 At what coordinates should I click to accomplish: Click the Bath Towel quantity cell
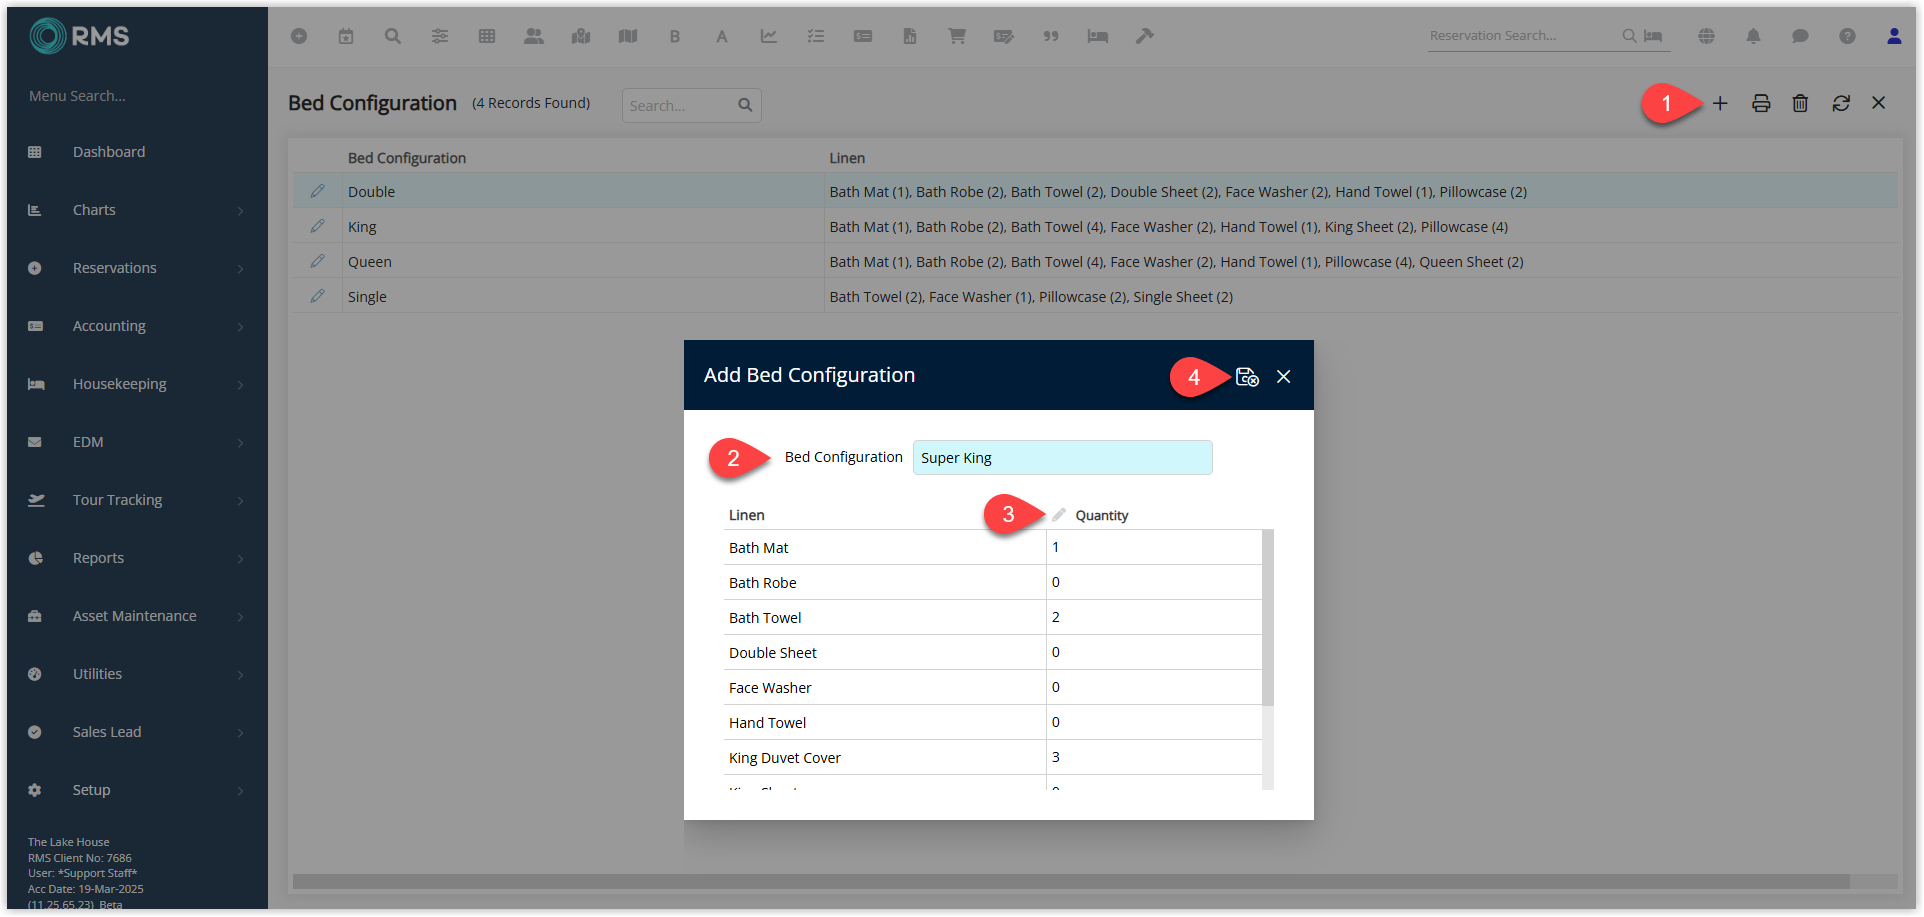point(1154,617)
